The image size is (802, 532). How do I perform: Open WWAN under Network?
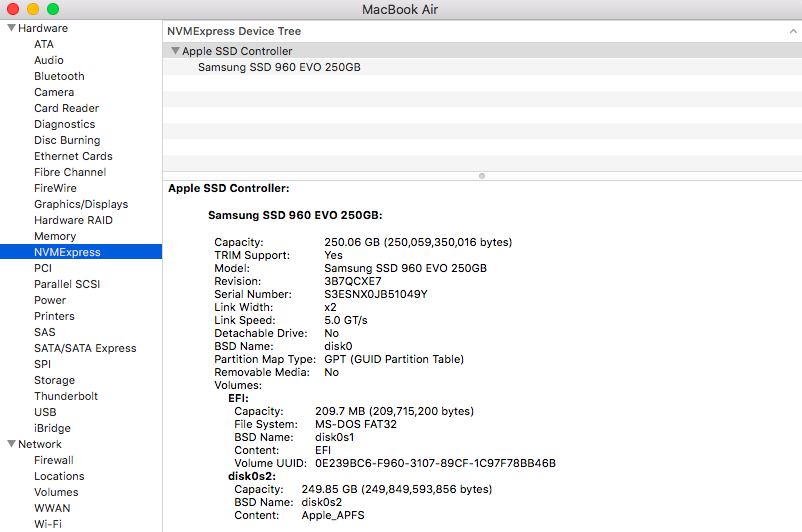(x=52, y=508)
